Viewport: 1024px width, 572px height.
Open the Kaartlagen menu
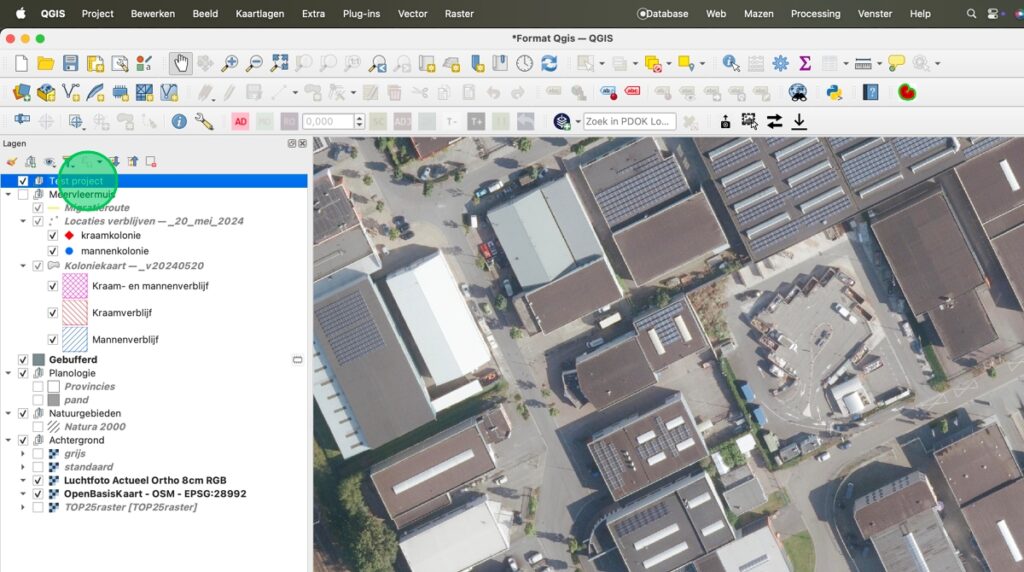259,14
